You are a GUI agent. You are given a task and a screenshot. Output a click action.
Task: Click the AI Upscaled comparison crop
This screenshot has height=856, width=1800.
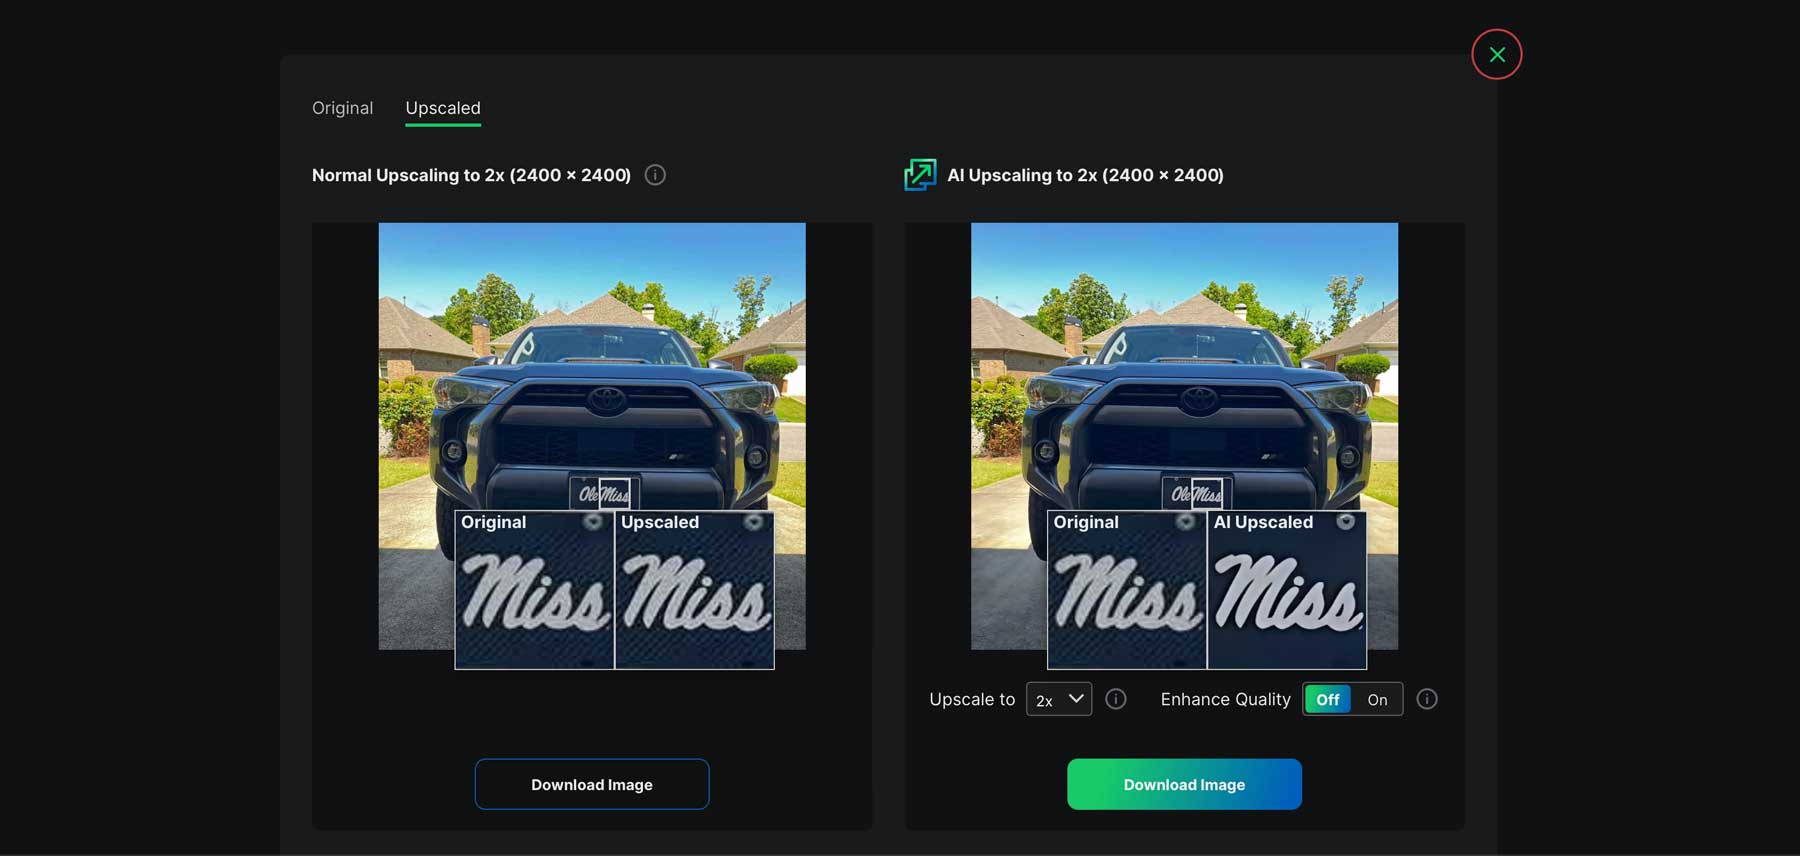tap(1287, 590)
